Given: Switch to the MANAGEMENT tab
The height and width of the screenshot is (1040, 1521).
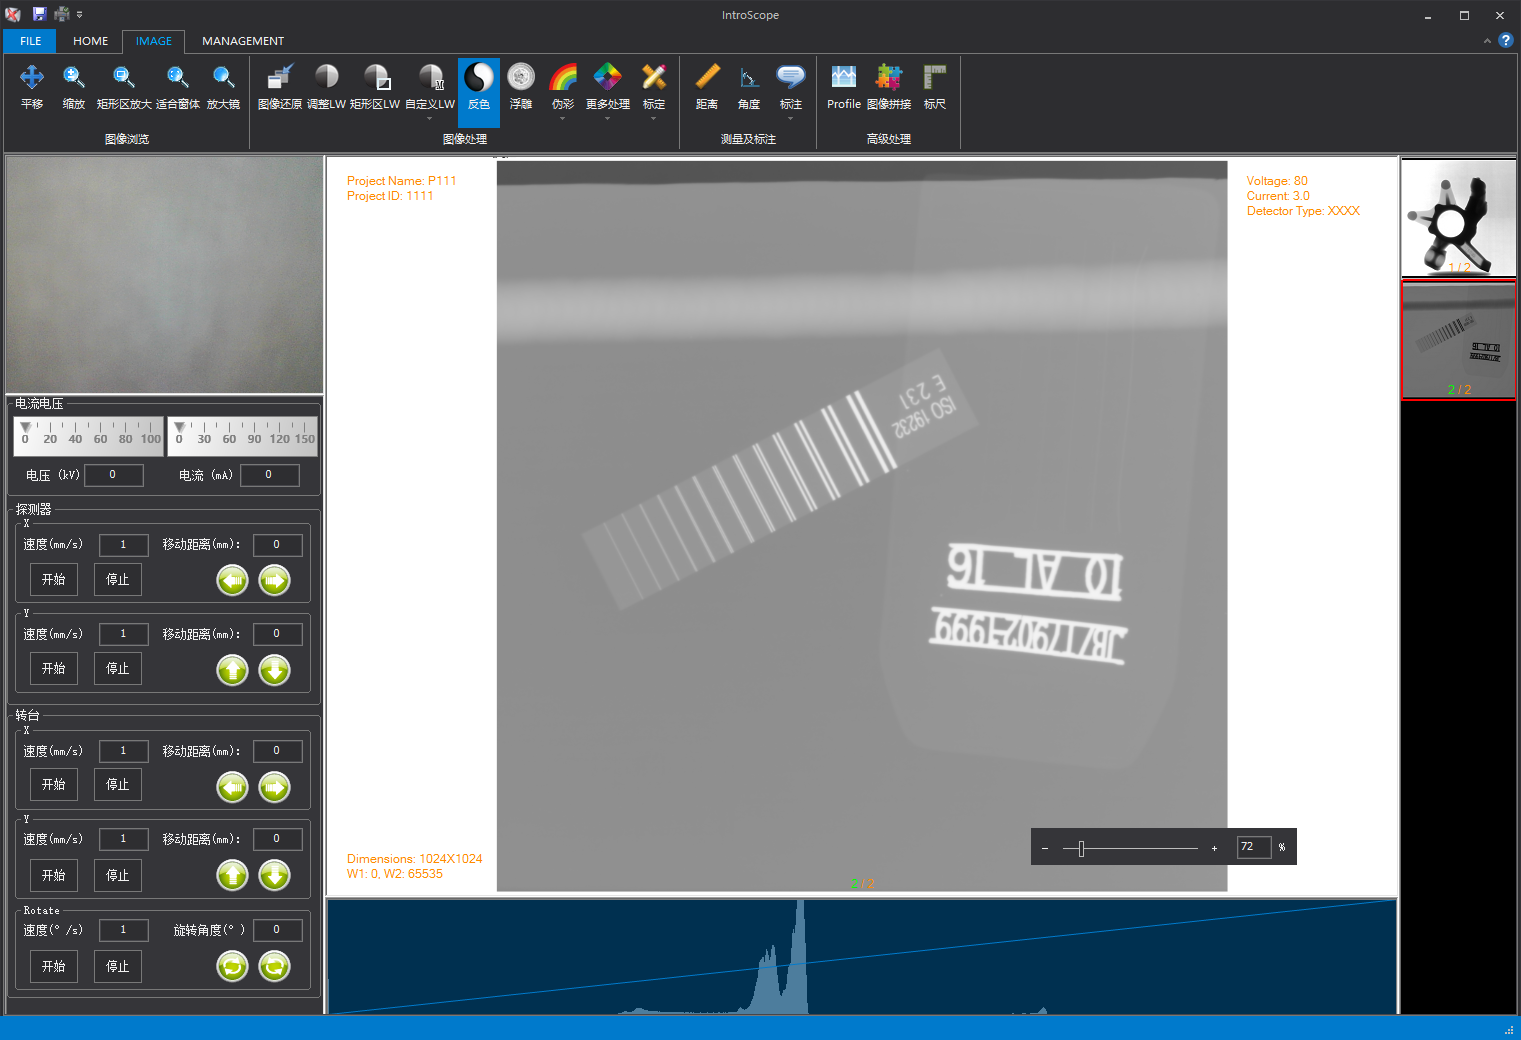Looking at the screenshot, I should click(x=243, y=41).
